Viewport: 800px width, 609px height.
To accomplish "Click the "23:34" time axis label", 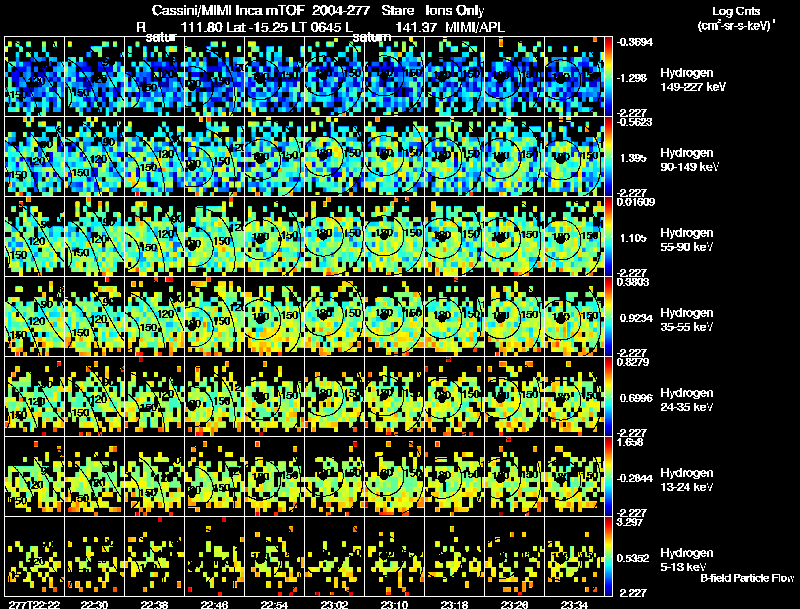I will (x=574, y=605).
